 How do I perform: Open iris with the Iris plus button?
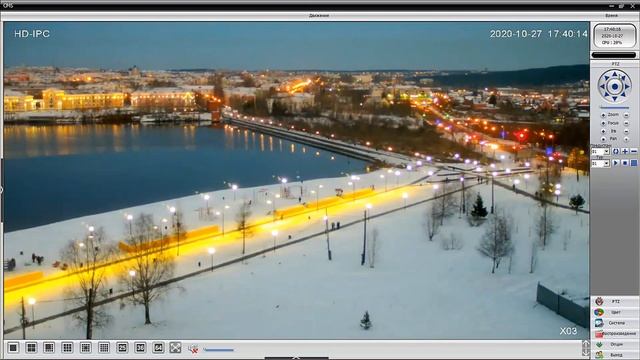click(603, 131)
